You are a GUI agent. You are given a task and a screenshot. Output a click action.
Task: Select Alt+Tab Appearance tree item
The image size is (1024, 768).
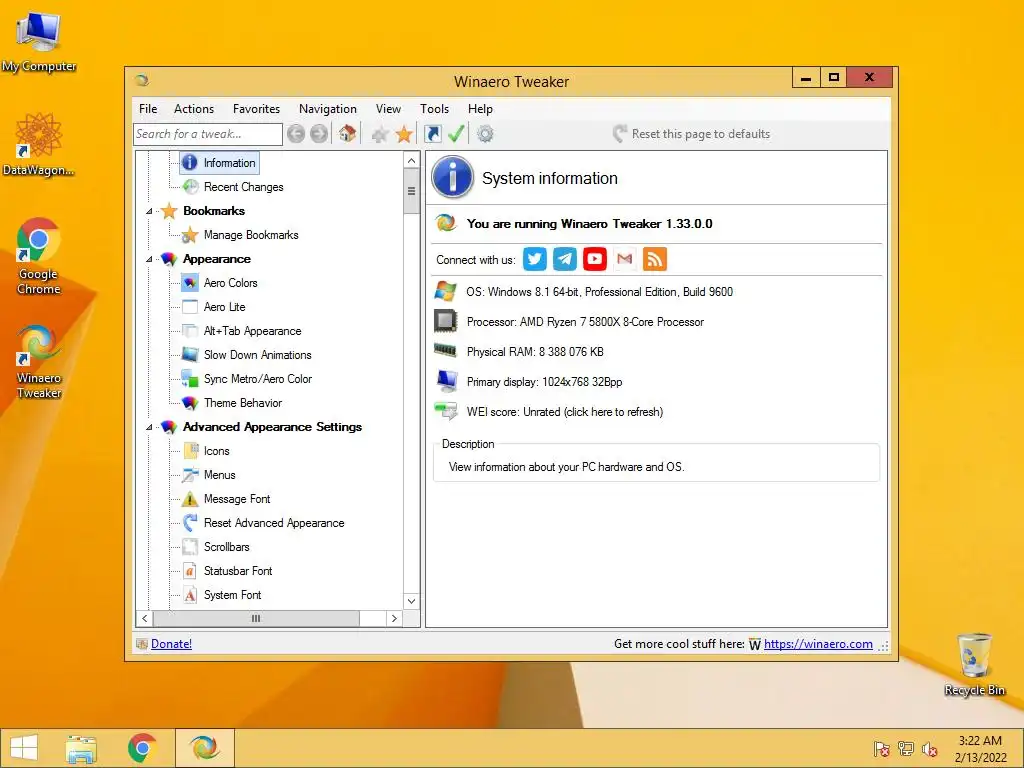[252, 331]
